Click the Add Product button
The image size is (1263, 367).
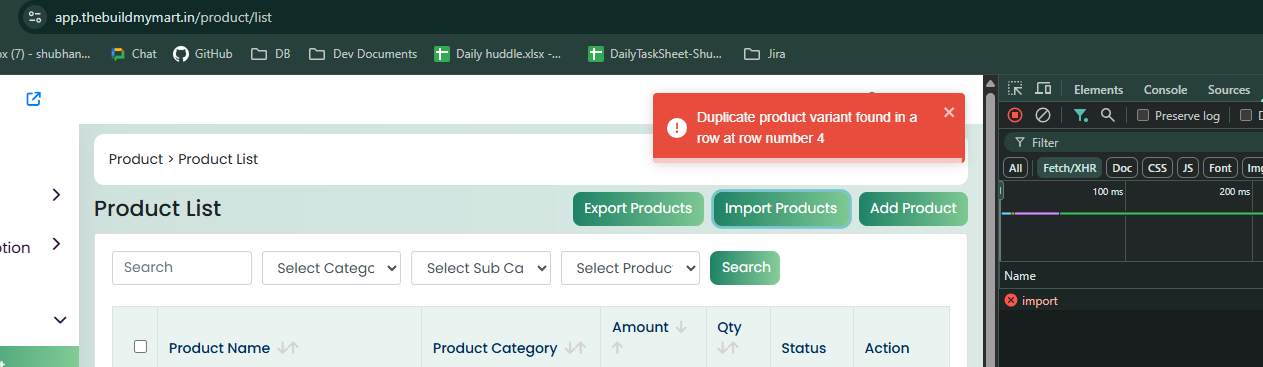pyautogui.click(x=913, y=209)
